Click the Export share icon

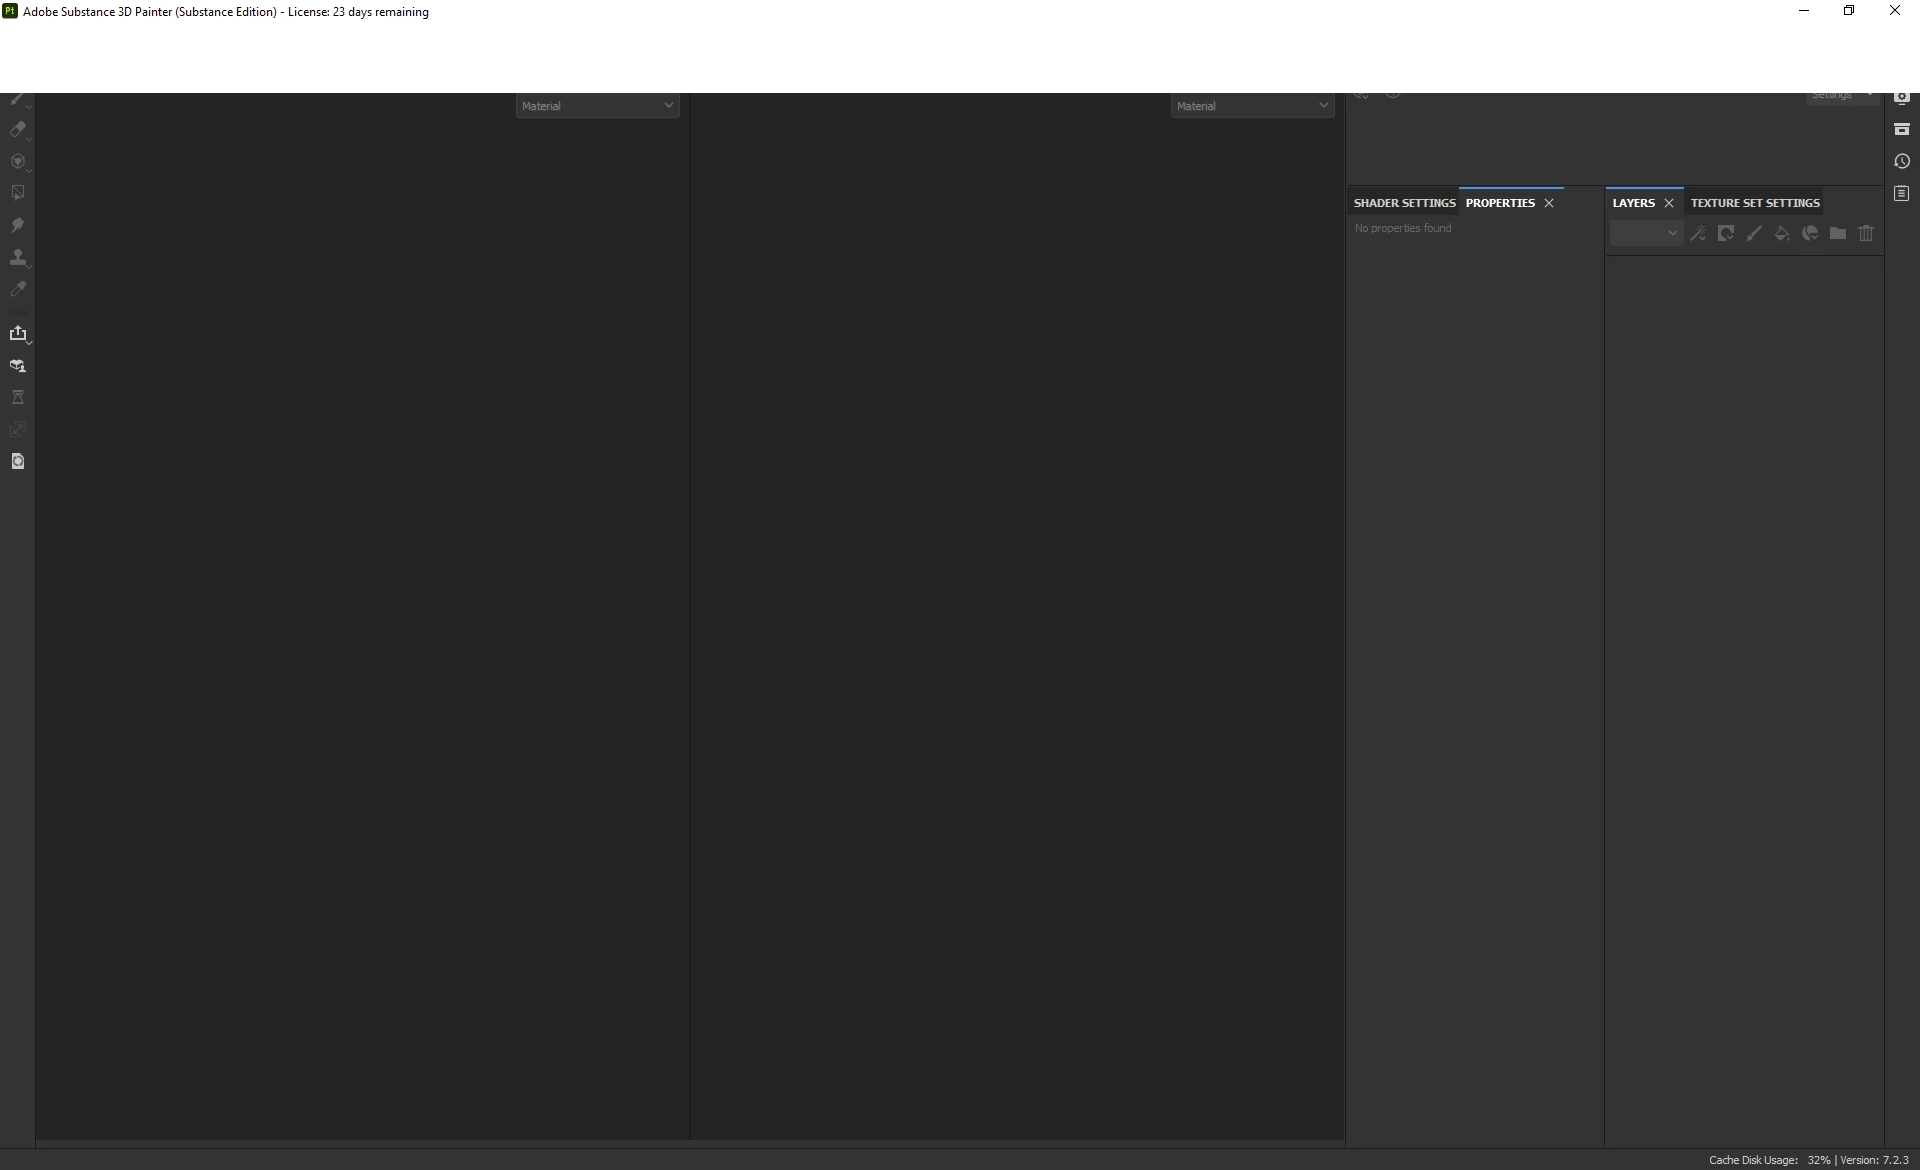point(18,333)
